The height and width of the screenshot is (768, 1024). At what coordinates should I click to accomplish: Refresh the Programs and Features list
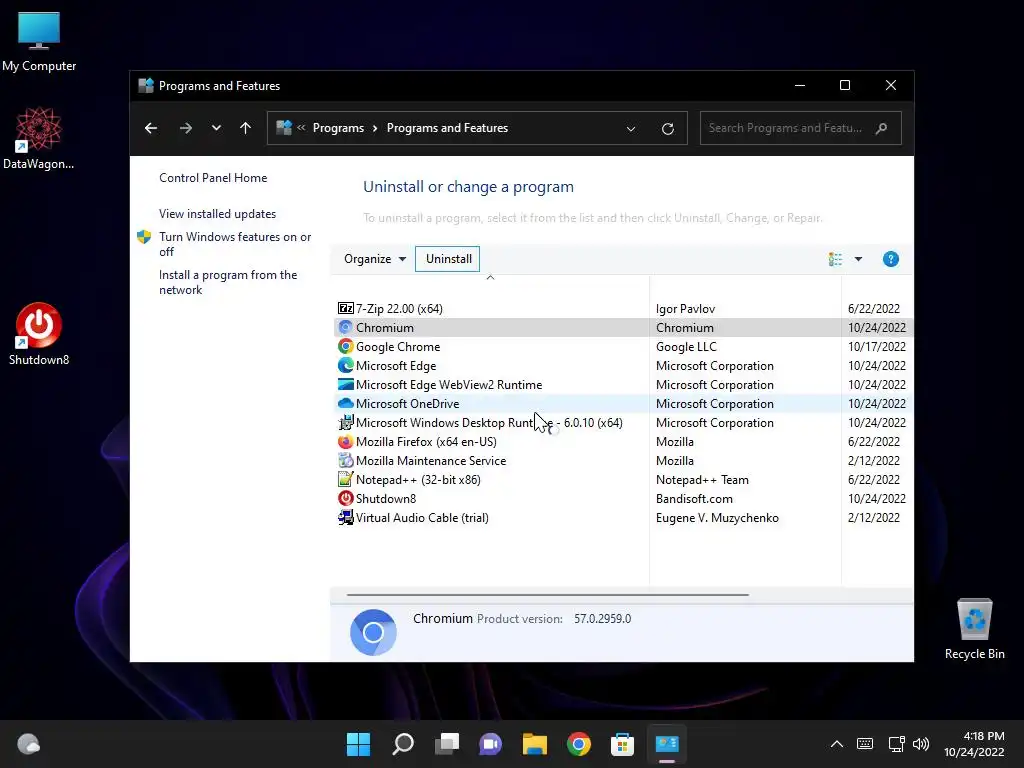point(667,129)
